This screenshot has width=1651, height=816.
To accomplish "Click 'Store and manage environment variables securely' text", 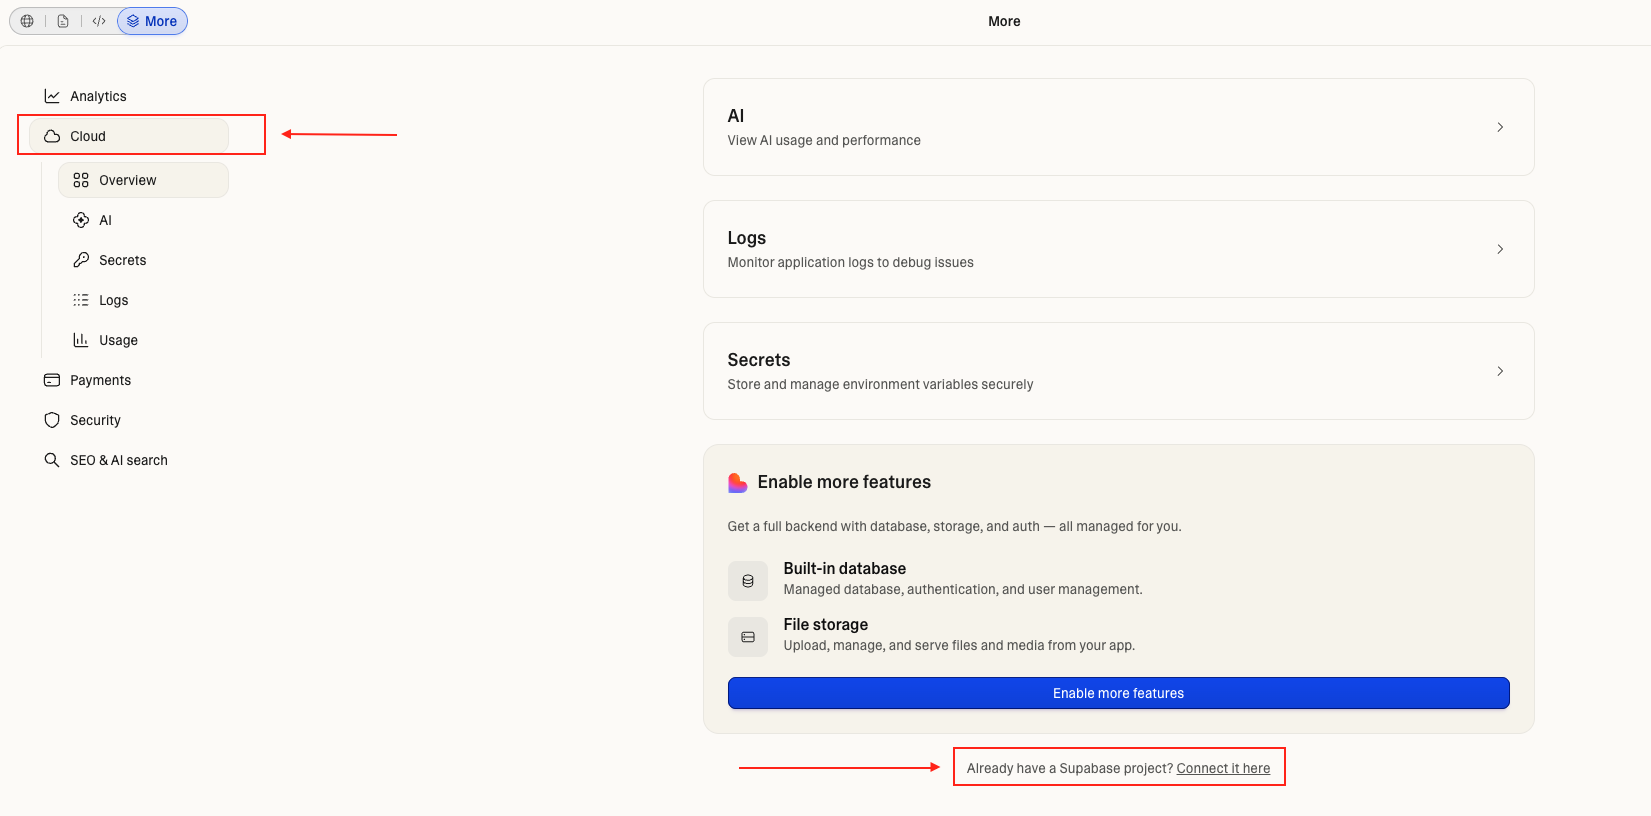I will pyautogui.click(x=880, y=384).
